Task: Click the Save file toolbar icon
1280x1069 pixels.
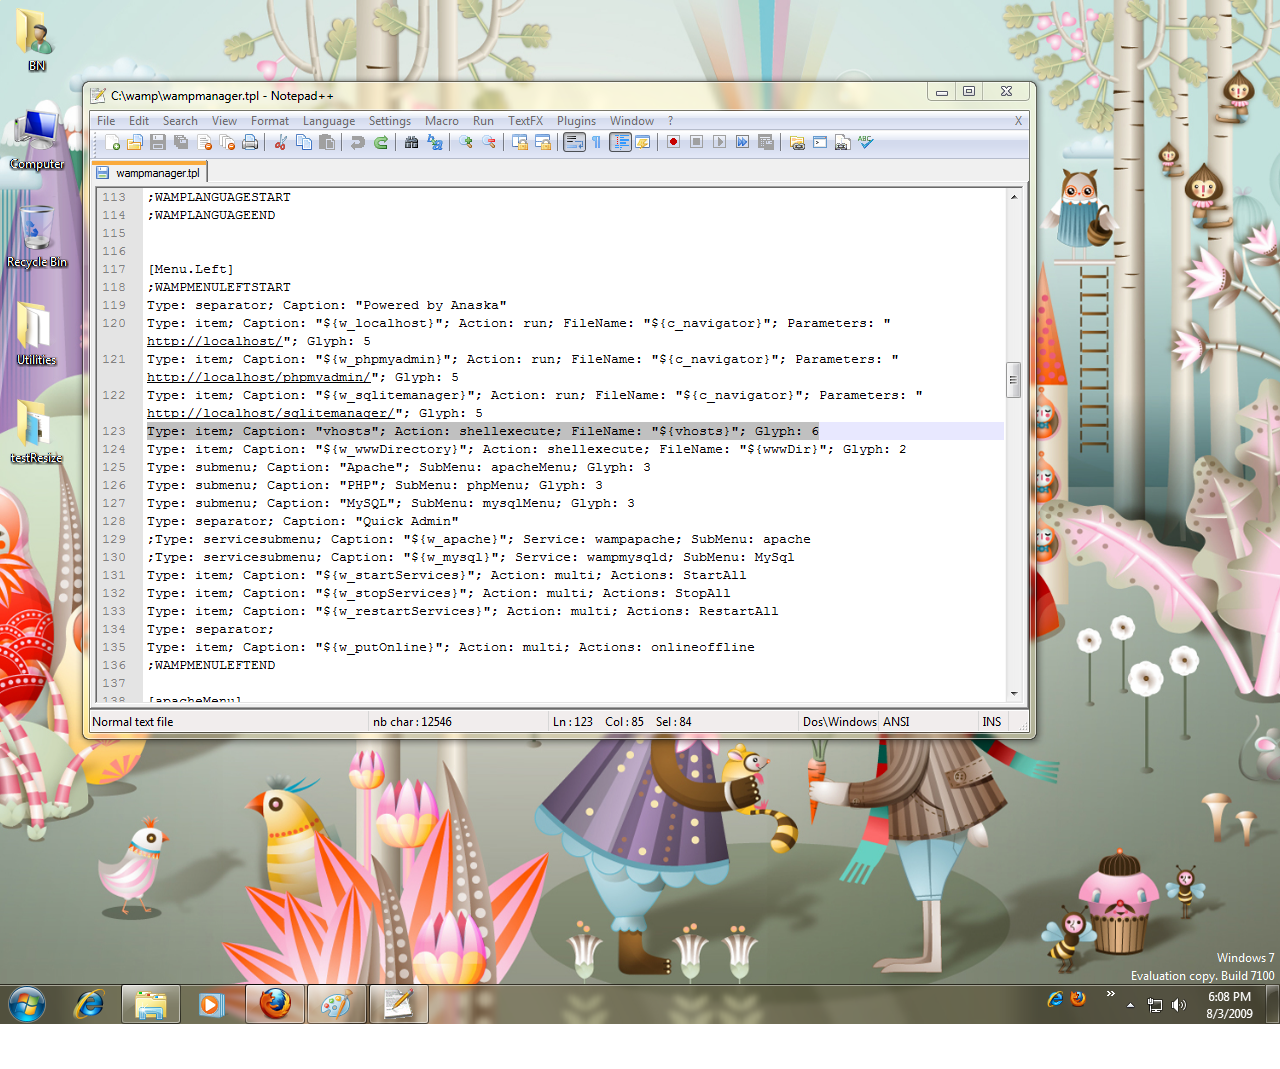Action: (158, 143)
